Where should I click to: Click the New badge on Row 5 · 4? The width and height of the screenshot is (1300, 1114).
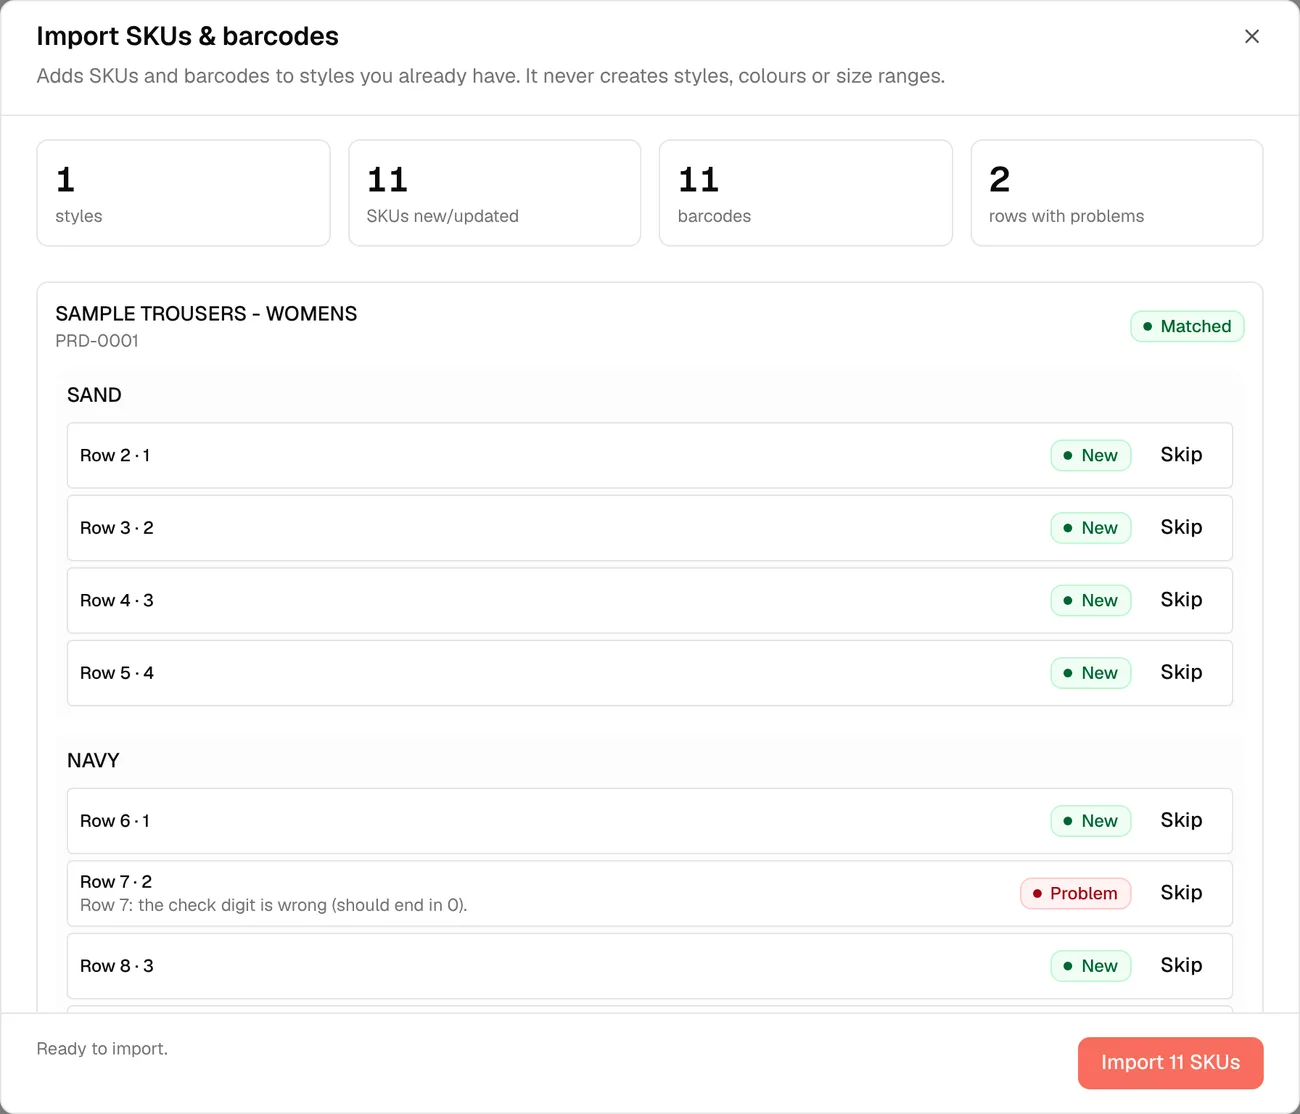(x=1090, y=673)
